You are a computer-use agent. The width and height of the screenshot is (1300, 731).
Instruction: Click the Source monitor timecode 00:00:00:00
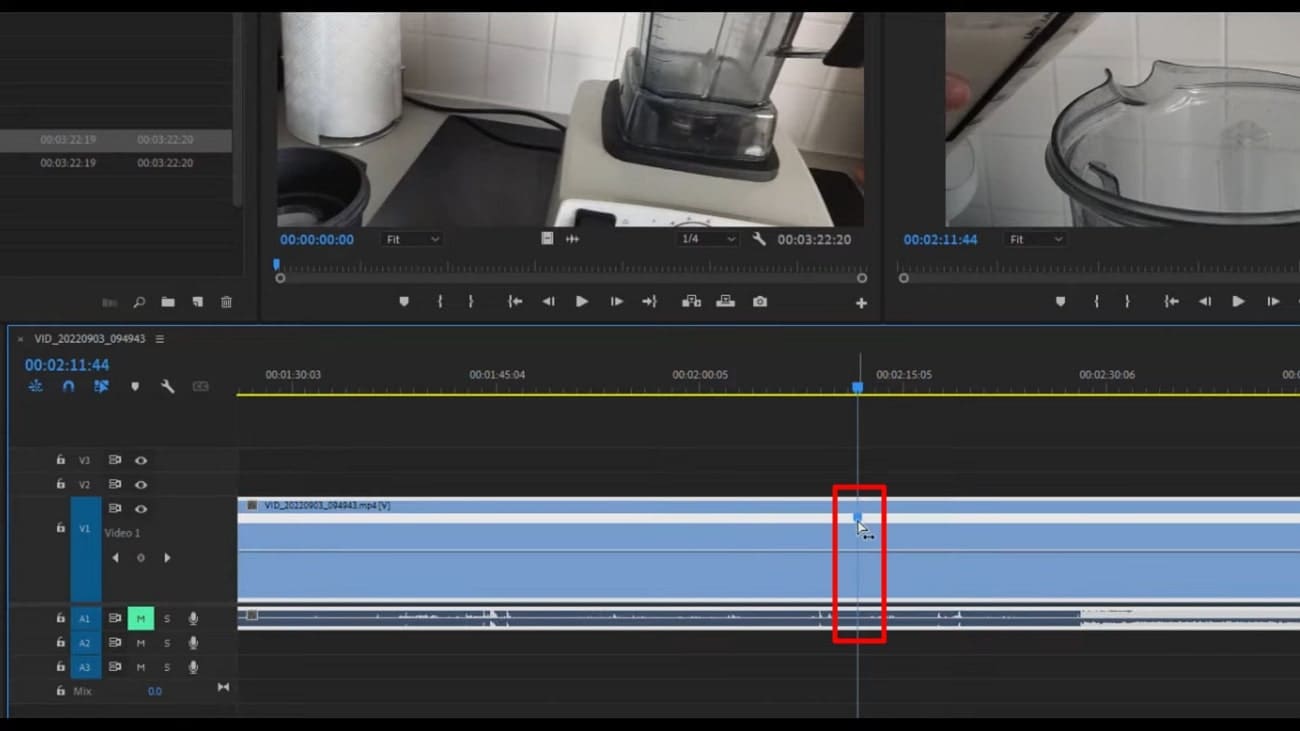point(317,240)
